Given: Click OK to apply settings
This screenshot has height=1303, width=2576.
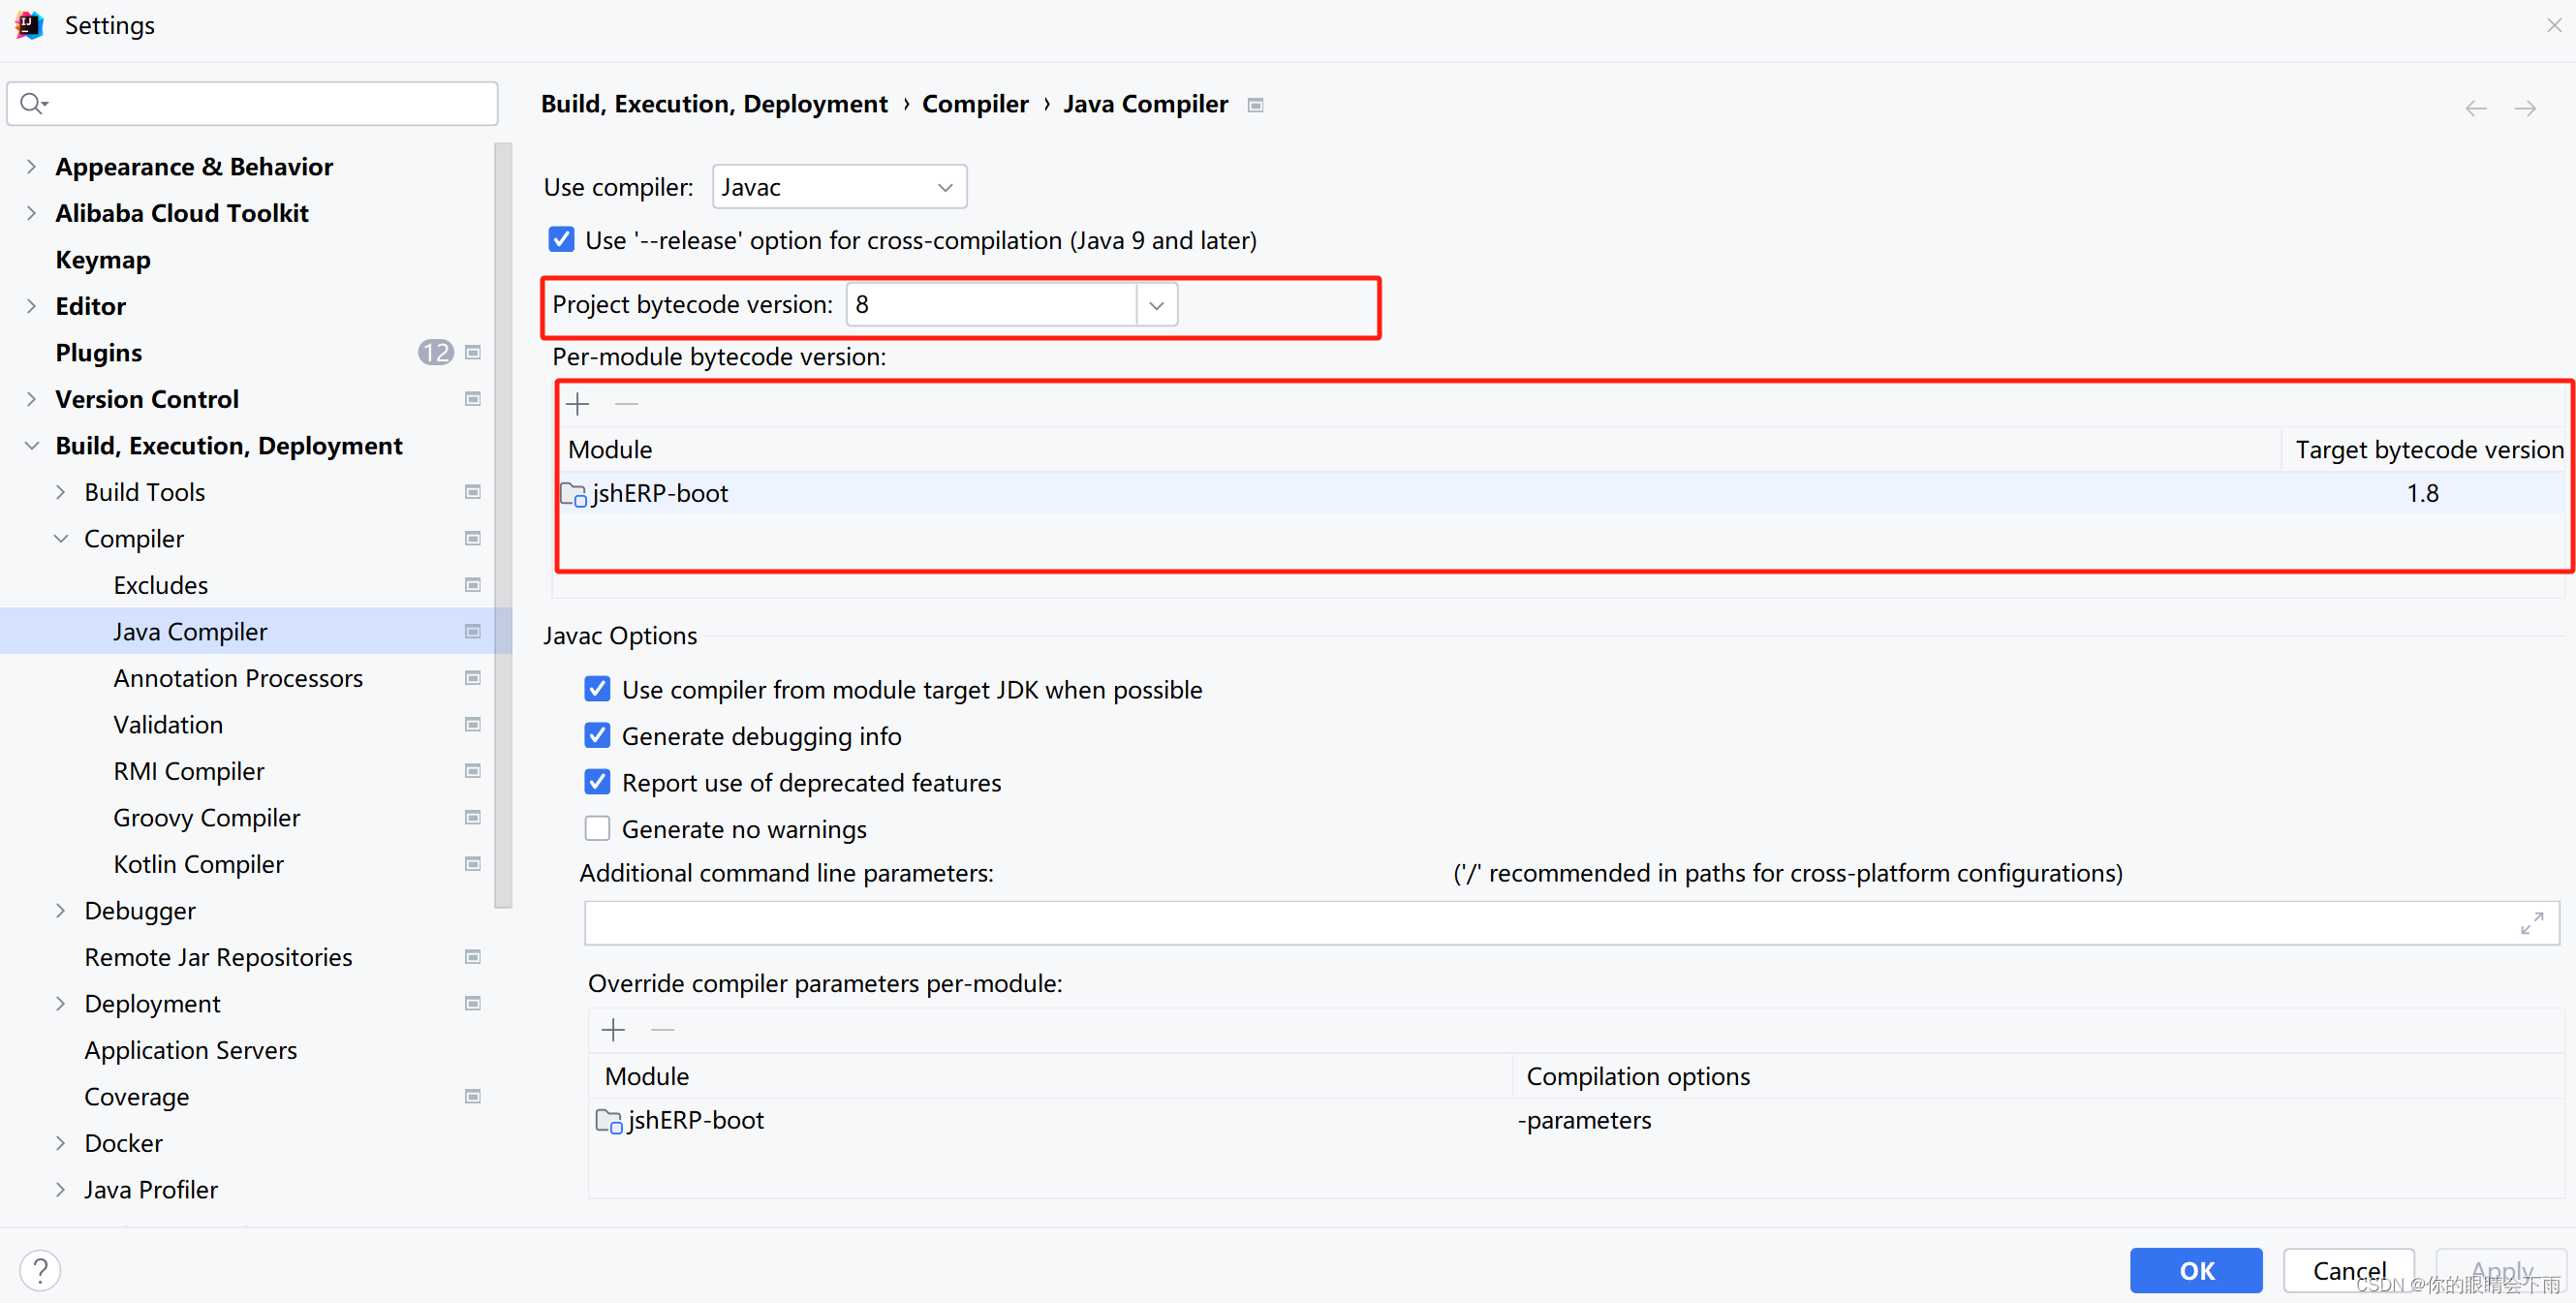Looking at the screenshot, I should (2197, 1266).
